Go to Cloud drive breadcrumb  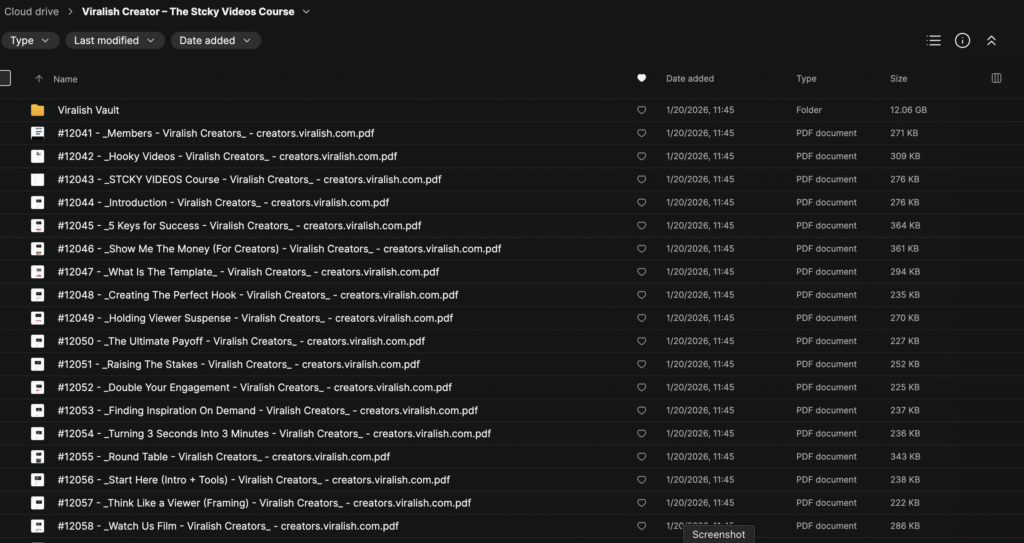pyautogui.click(x=31, y=12)
